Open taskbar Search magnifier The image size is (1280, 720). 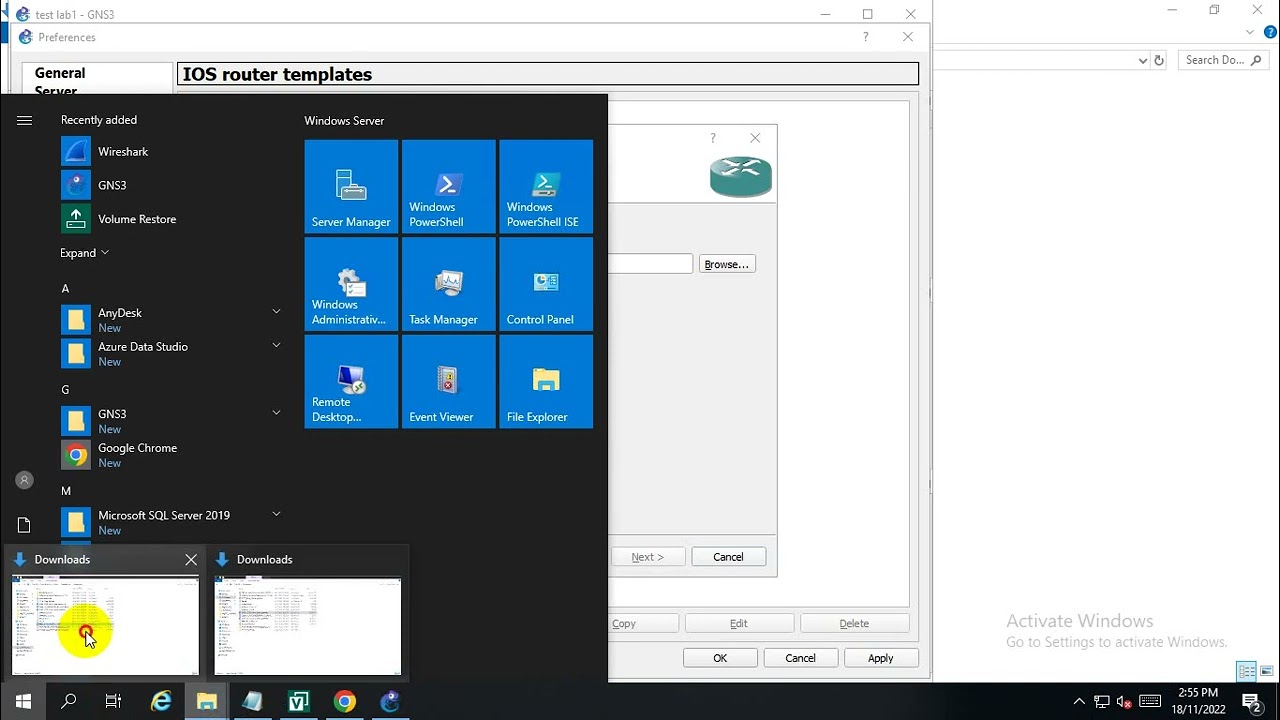coord(68,702)
